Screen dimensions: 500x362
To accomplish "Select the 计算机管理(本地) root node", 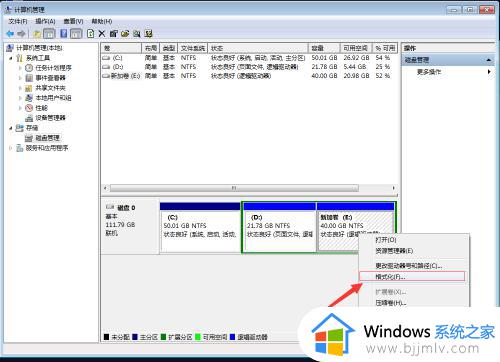I will pos(39,48).
